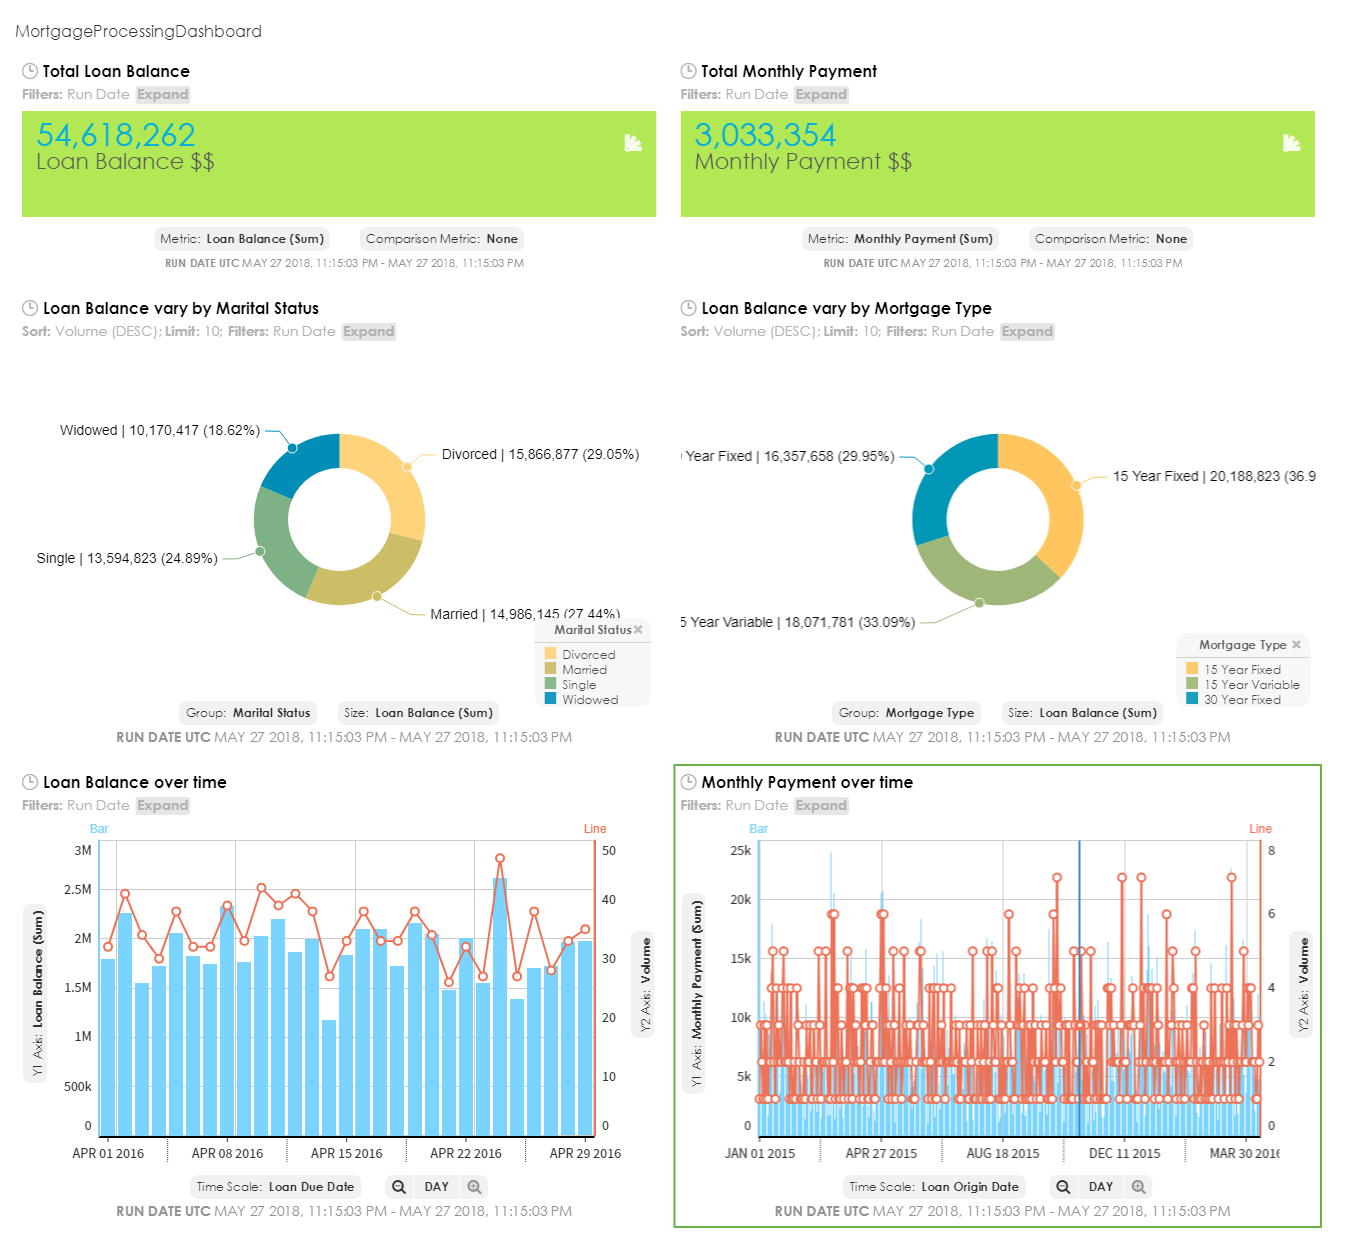Zoom in Loan Balance over time chart
Screen dimensions: 1354x1258
(x=475, y=1187)
